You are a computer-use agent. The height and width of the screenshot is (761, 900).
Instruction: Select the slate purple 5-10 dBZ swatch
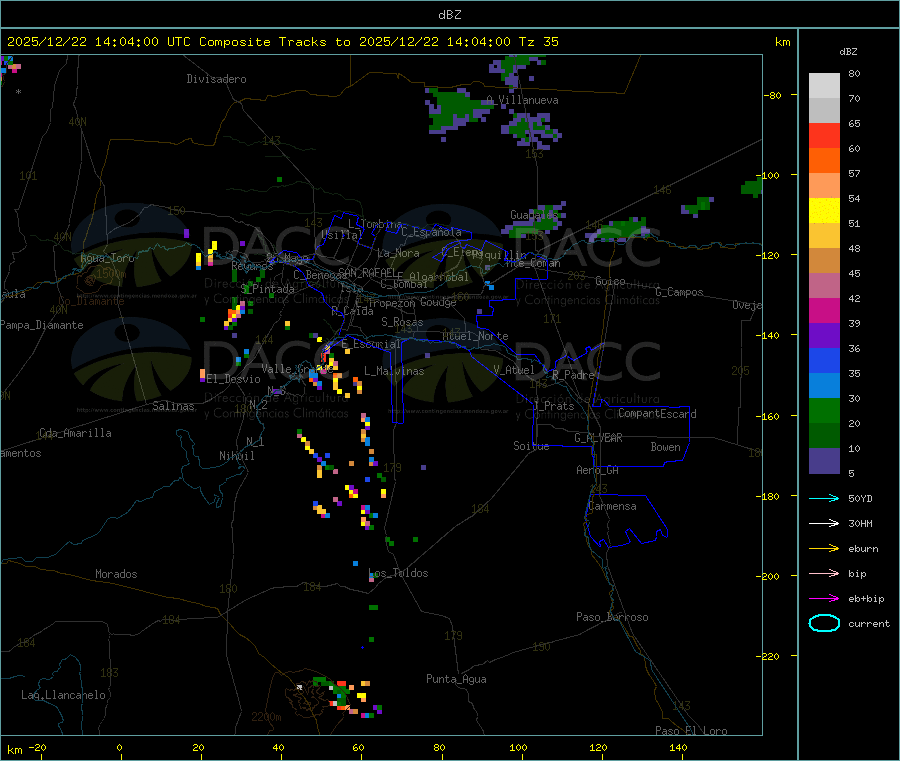(x=824, y=461)
